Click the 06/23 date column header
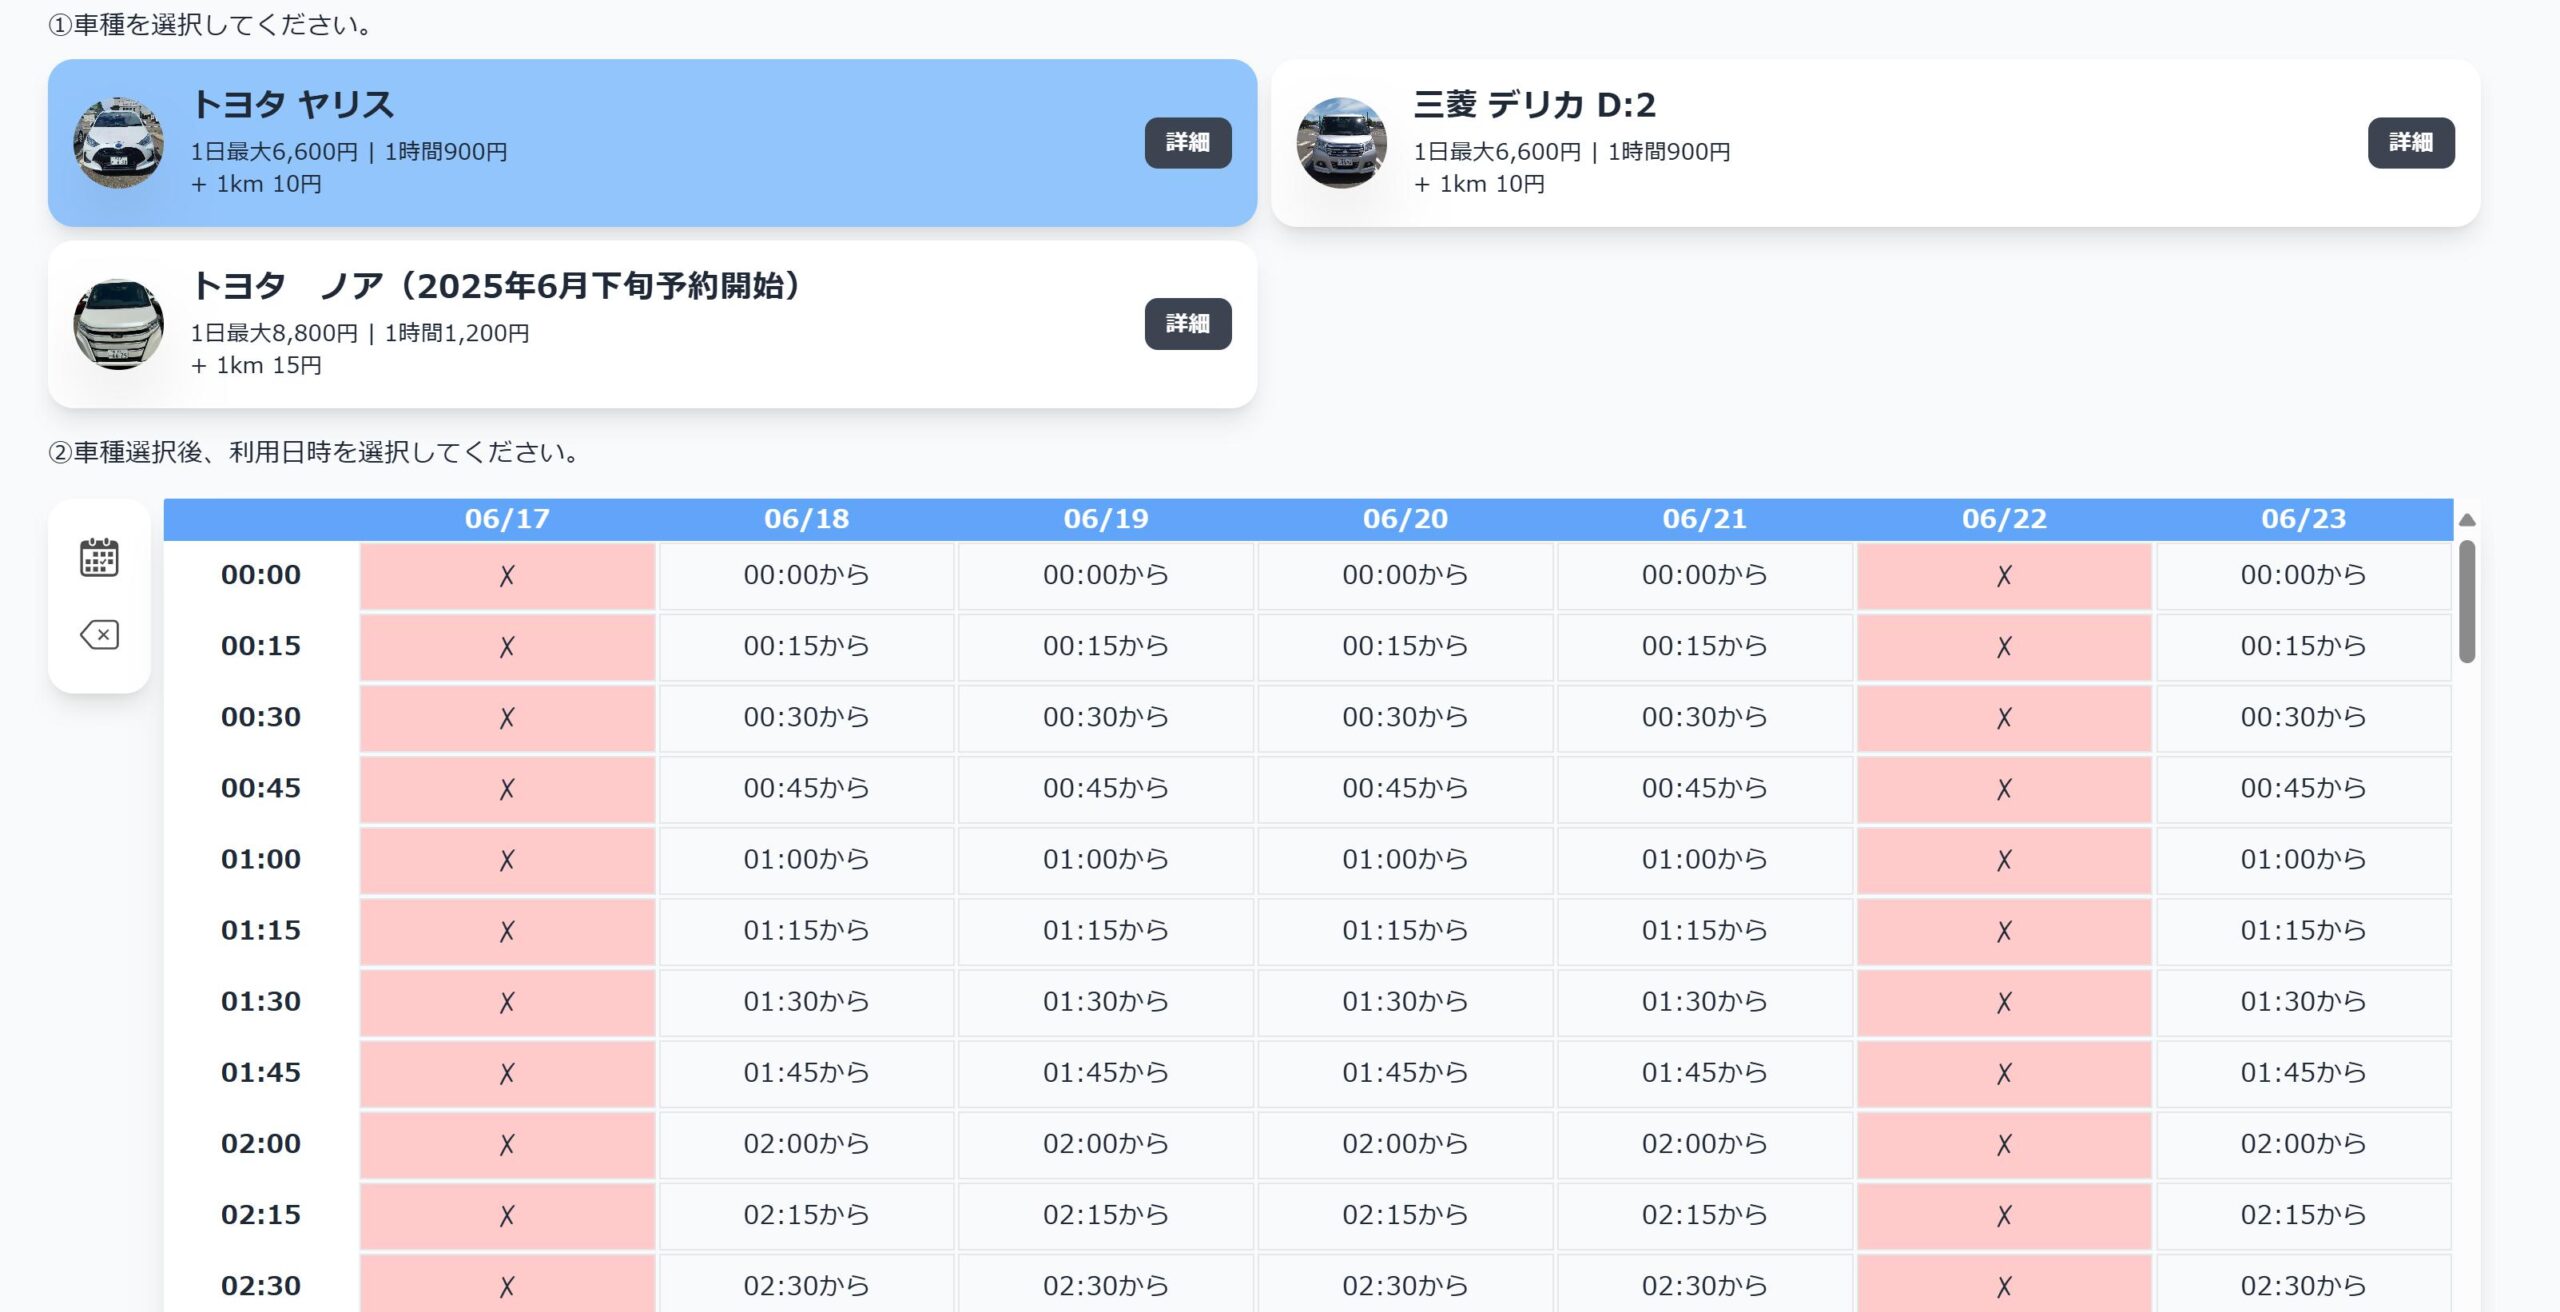 (2303, 519)
